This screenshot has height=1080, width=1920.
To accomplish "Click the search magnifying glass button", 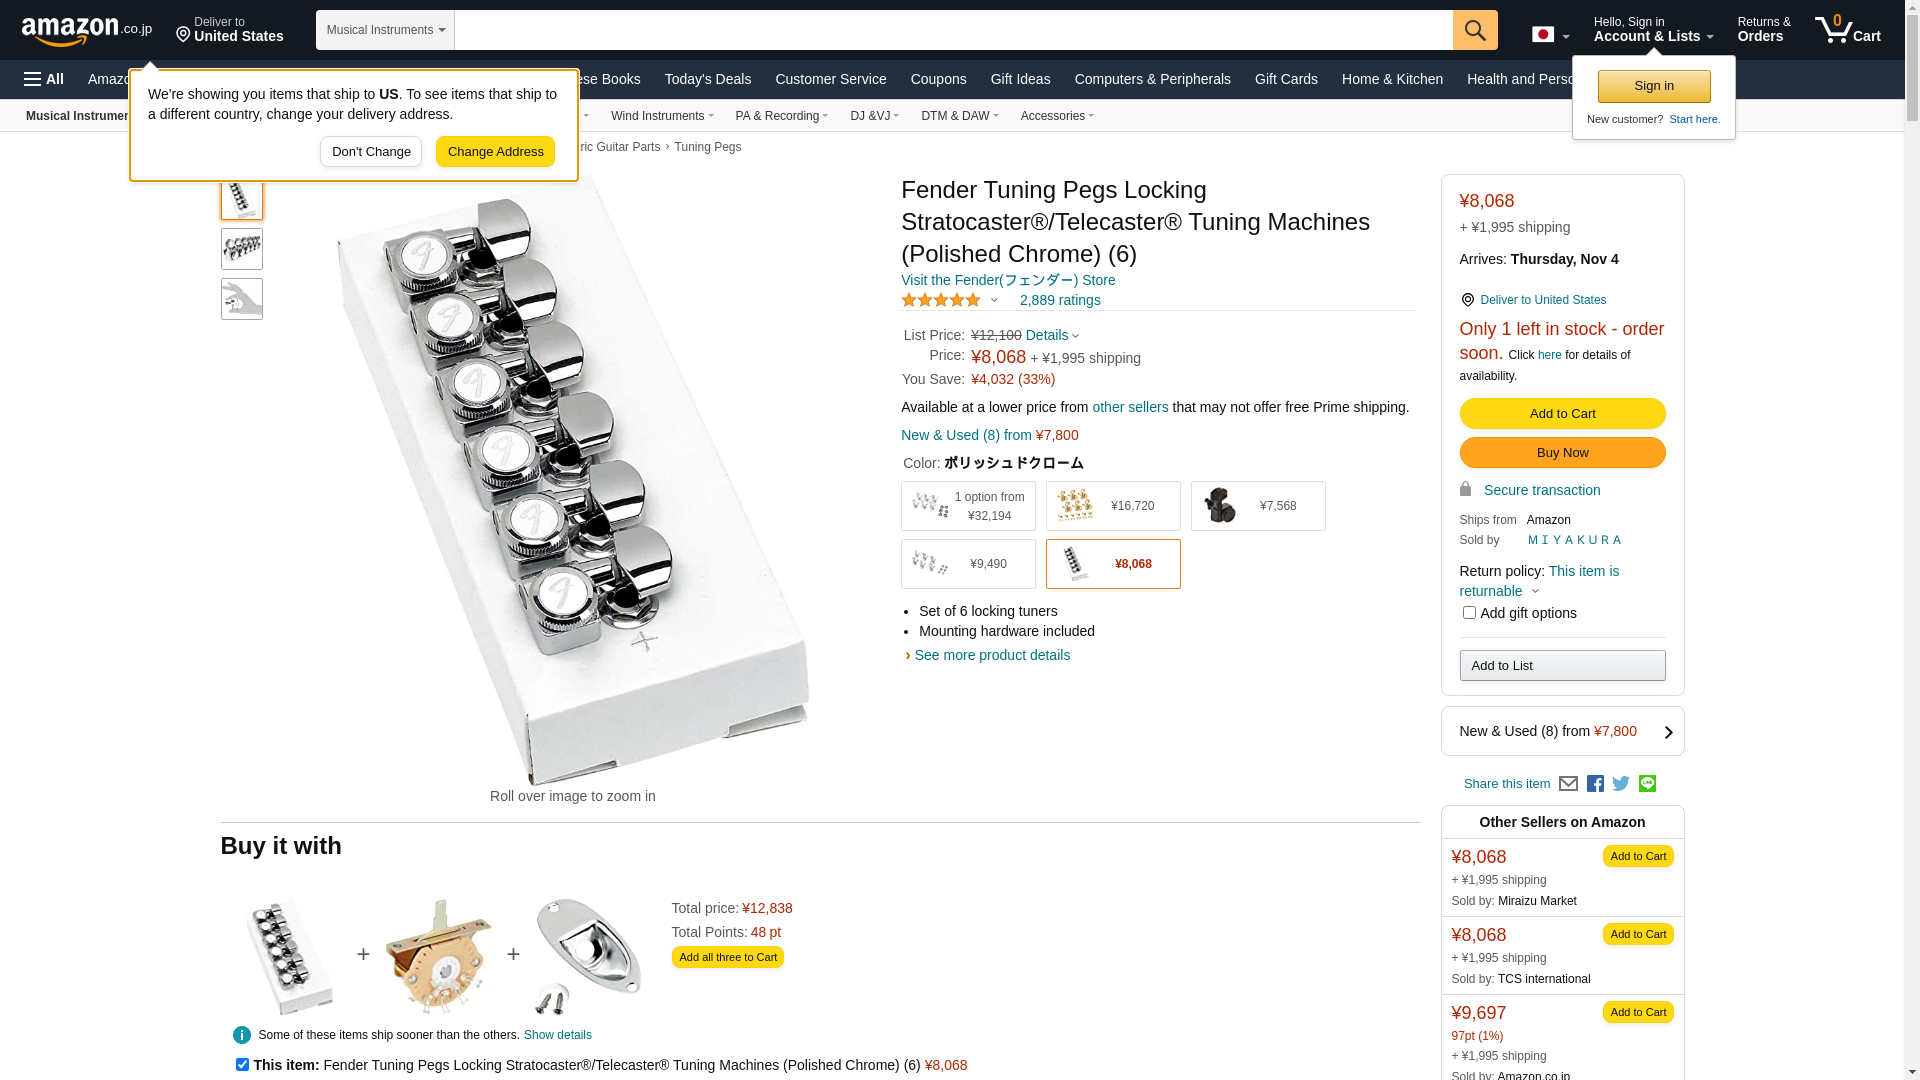I will pos(1474,30).
